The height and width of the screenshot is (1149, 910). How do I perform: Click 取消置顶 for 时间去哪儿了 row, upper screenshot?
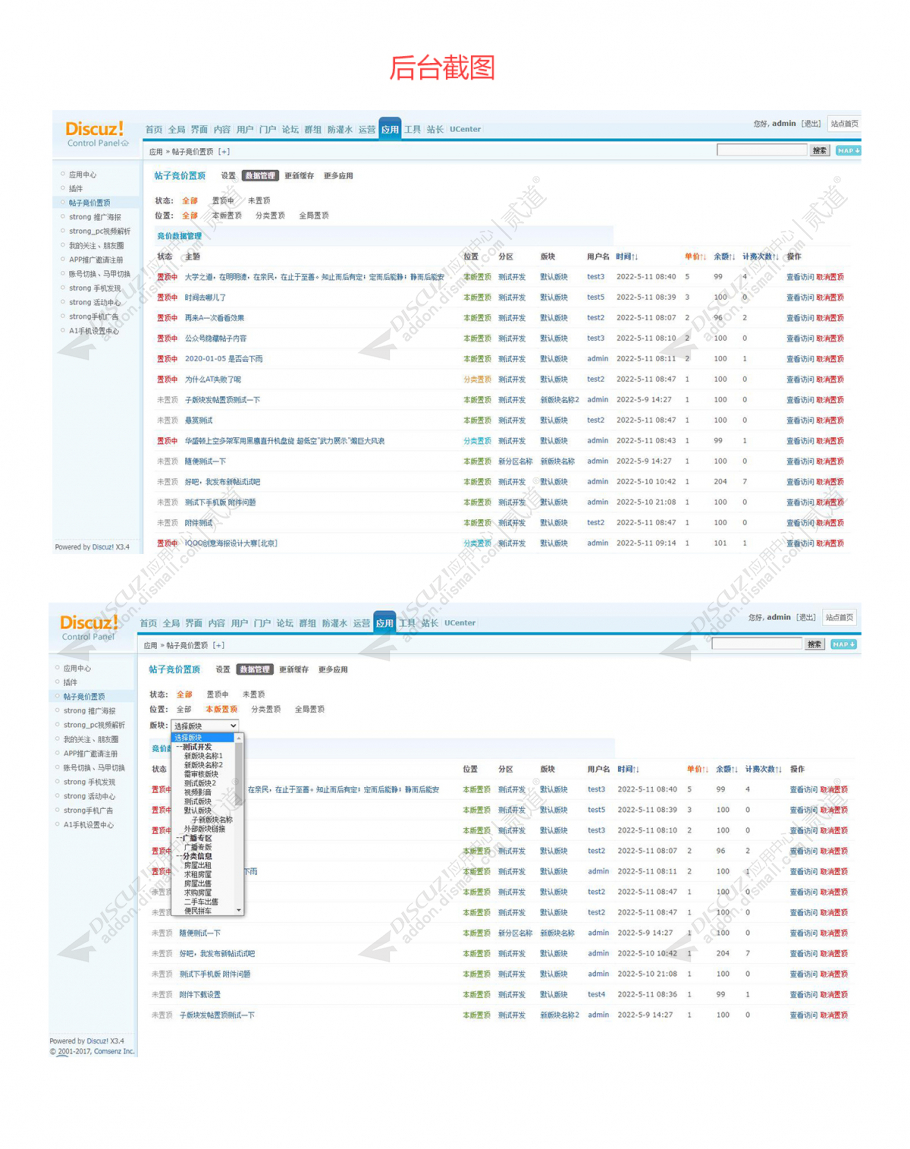tap(830, 298)
